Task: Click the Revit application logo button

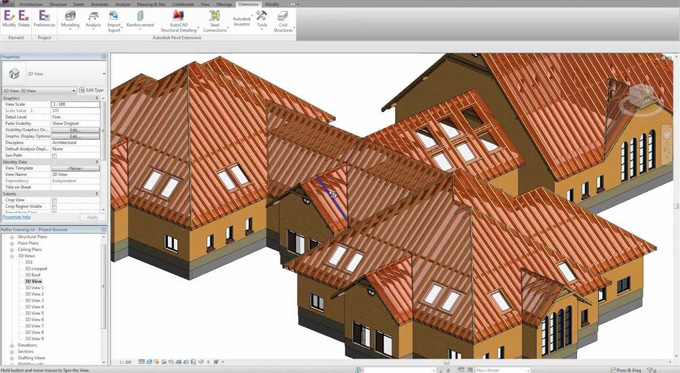Action: click(x=6, y=3)
